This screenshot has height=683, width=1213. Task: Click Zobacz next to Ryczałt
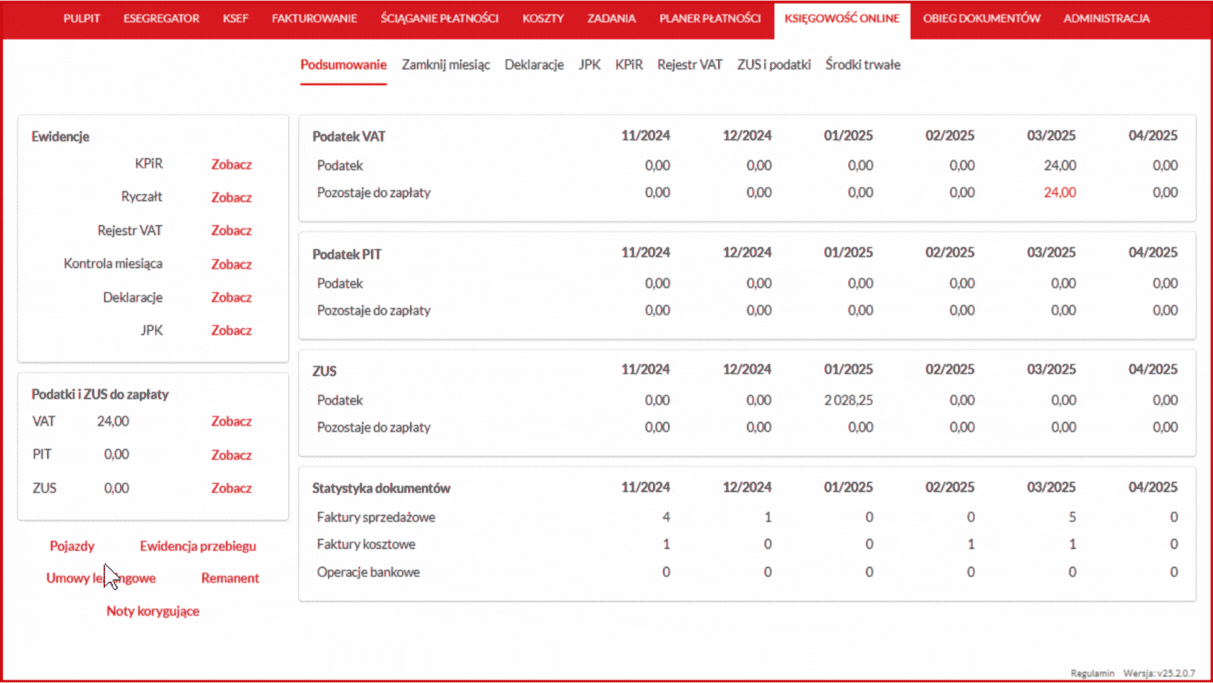click(x=231, y=197)
